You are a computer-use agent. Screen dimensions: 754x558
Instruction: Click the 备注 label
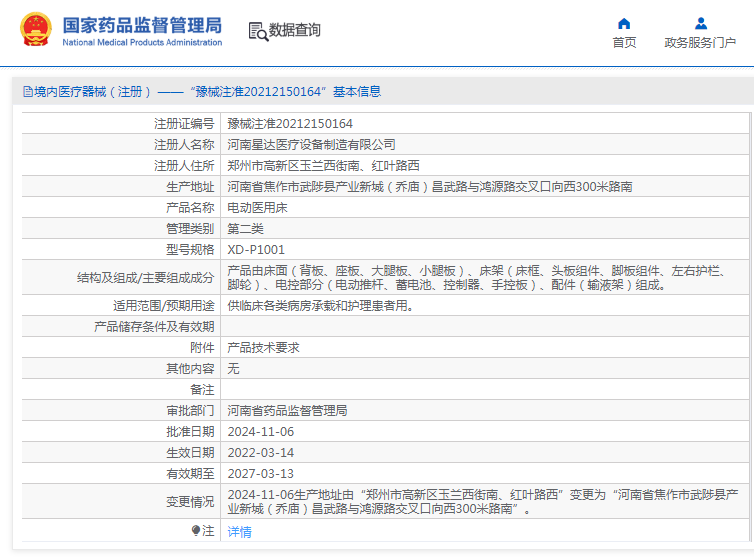click(x=202, y=390)
